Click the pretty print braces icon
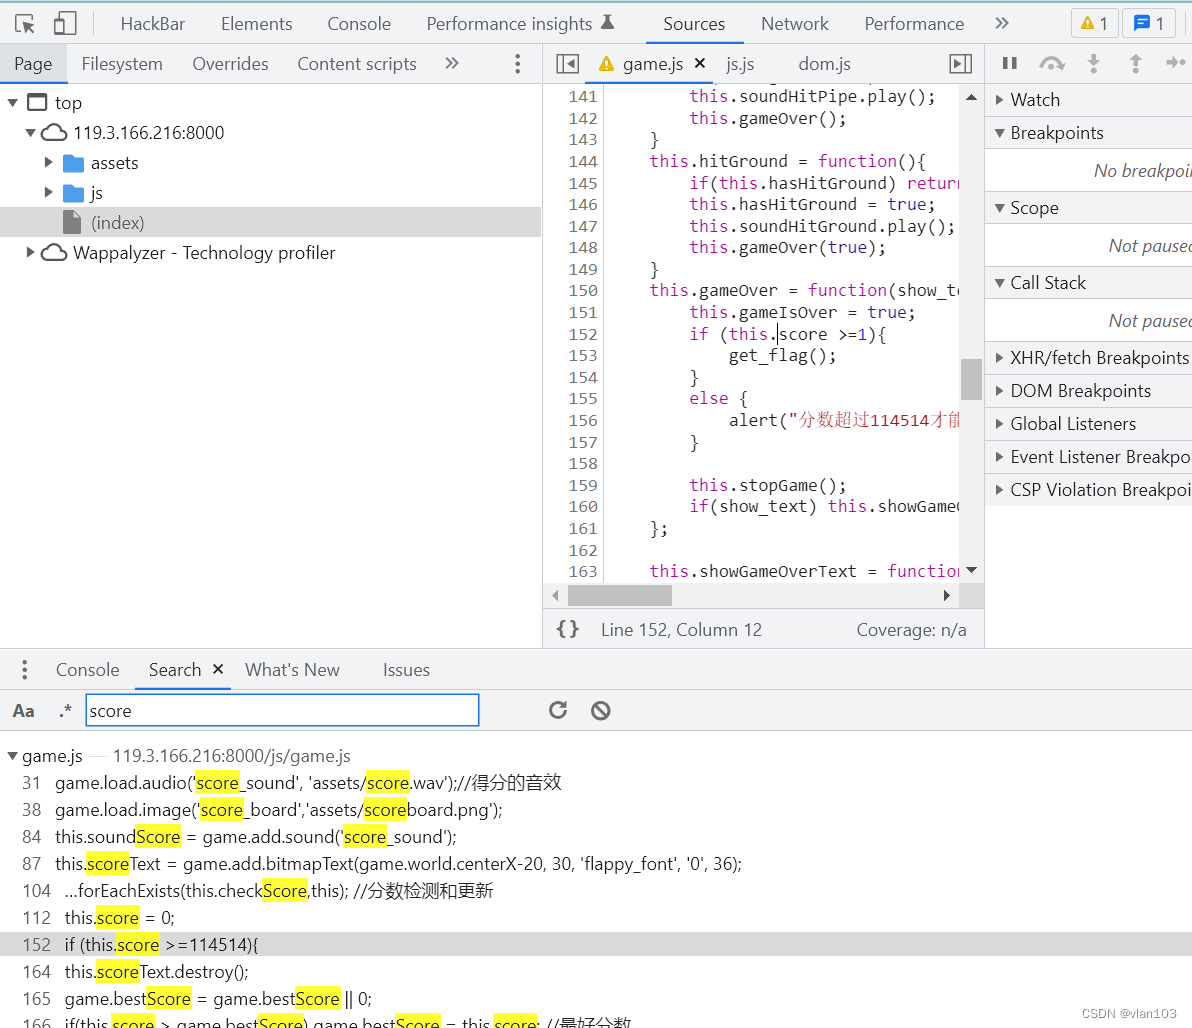The width and height of the screenshot is (1192, 1028). point(567,629)
